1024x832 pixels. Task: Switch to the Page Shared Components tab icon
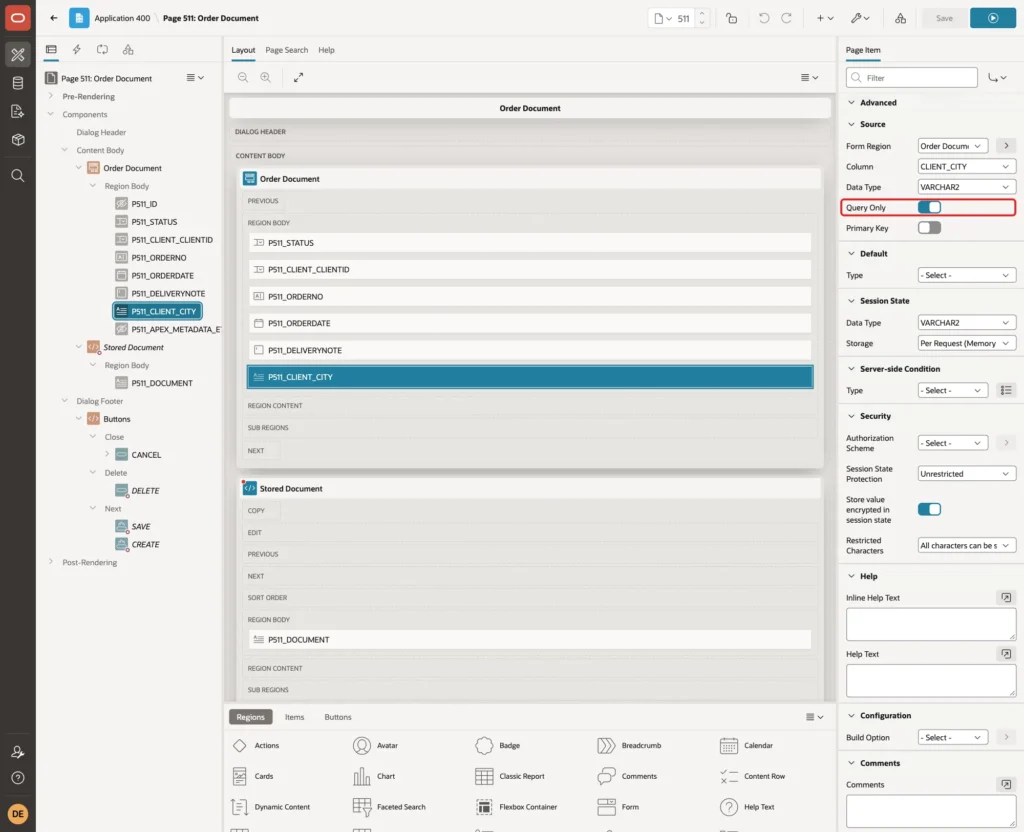[x=128, y=50]
